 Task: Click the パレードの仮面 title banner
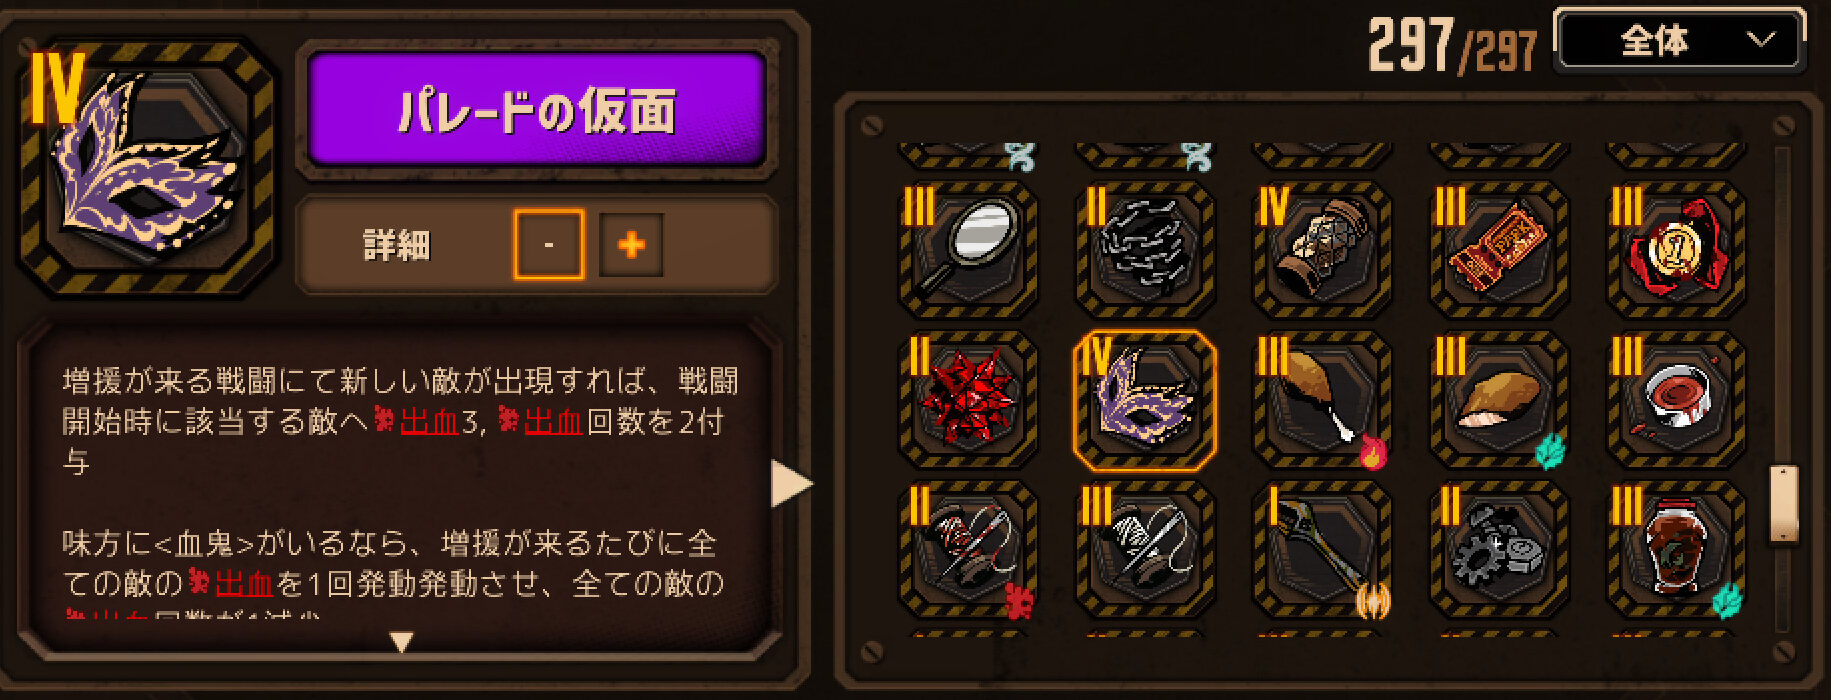coord(537,110)
